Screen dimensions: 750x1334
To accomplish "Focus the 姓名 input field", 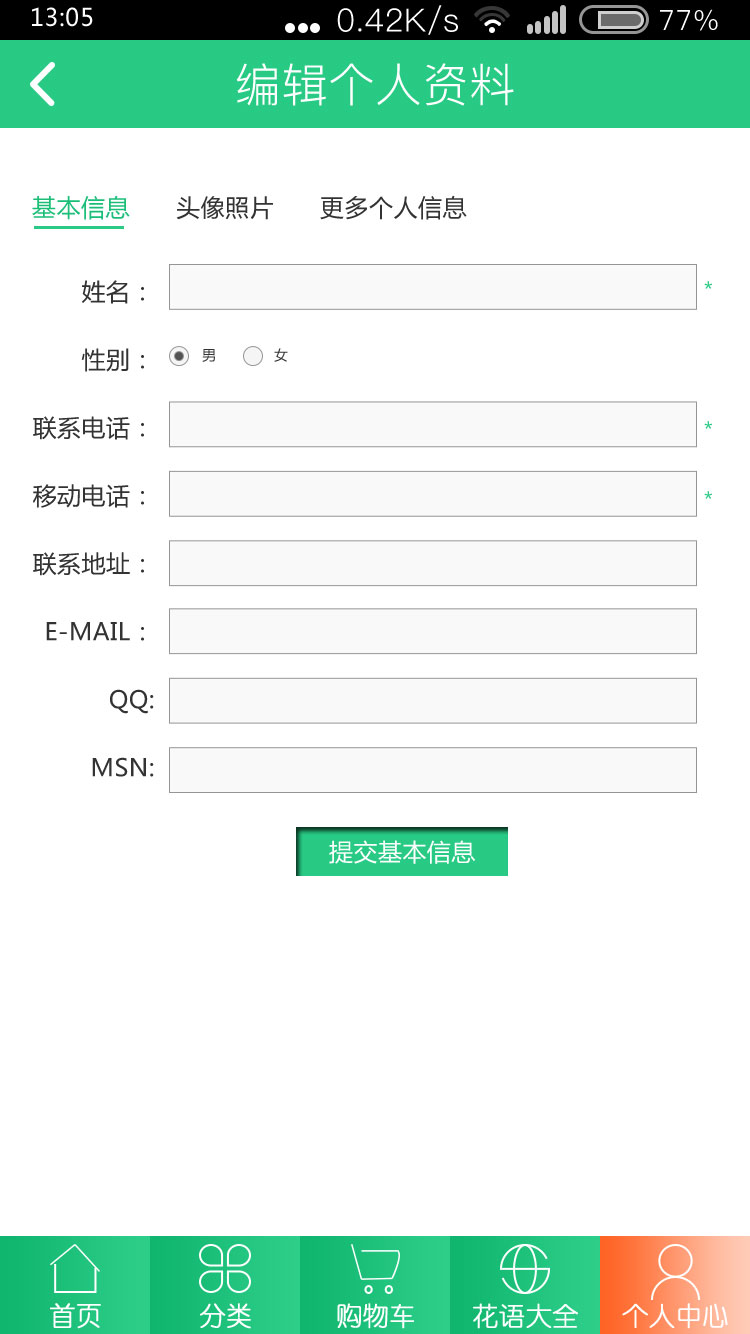I will click(433, 287).
